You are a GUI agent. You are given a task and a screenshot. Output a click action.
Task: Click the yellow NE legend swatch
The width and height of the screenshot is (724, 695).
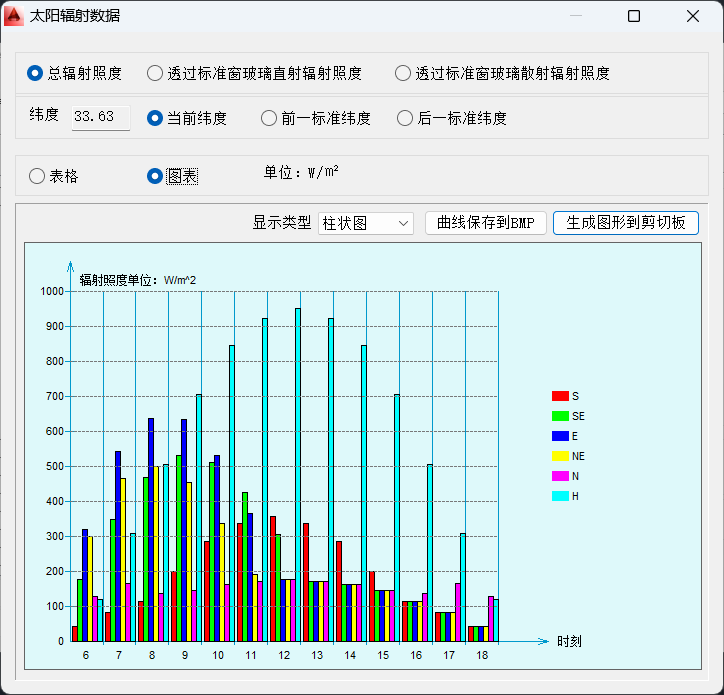point(560,456)
